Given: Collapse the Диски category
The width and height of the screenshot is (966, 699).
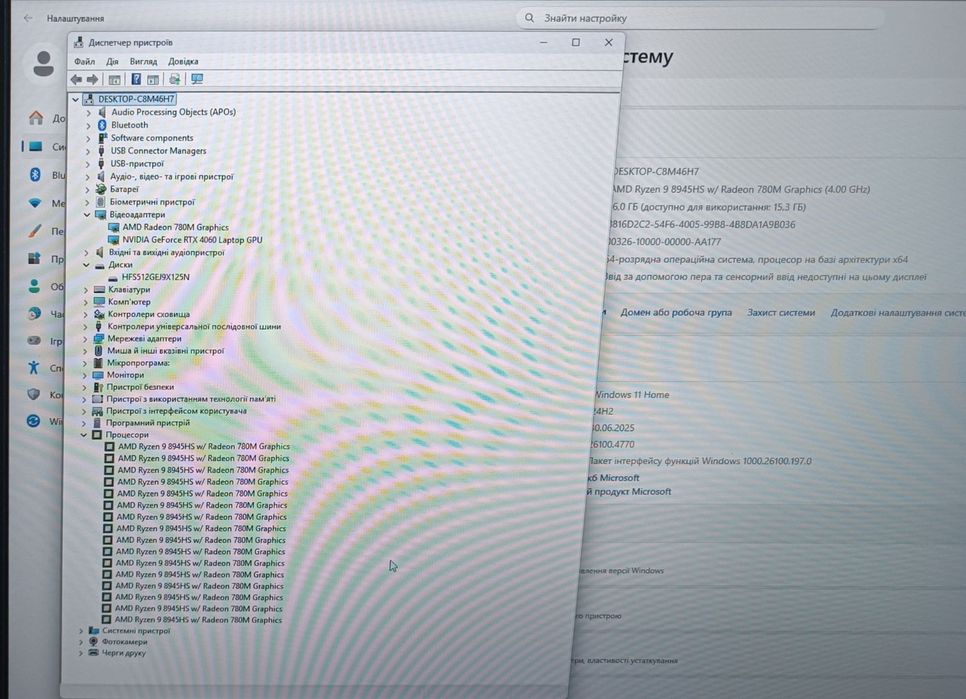Looking at the screenshot, I should click(x=86, y=265).
